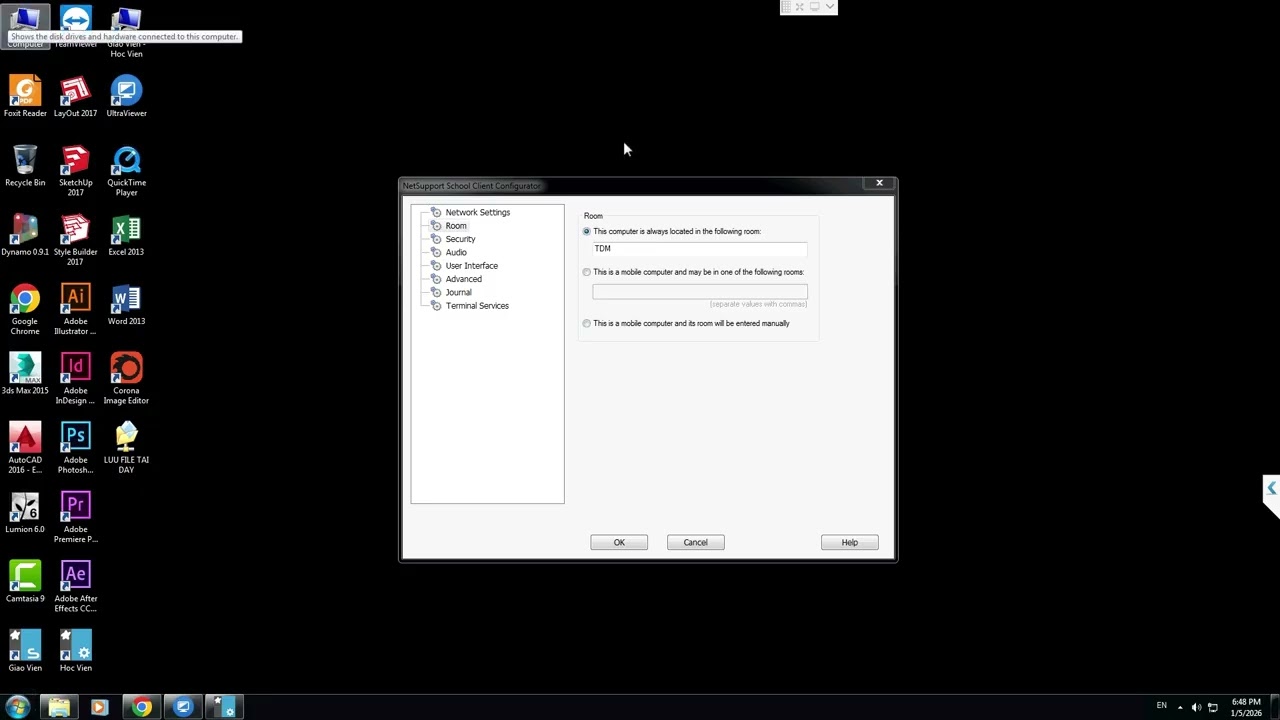Select the Recycle Bin icon
The width and height of the screenshot is (1280, 720).
click(25, 166)
